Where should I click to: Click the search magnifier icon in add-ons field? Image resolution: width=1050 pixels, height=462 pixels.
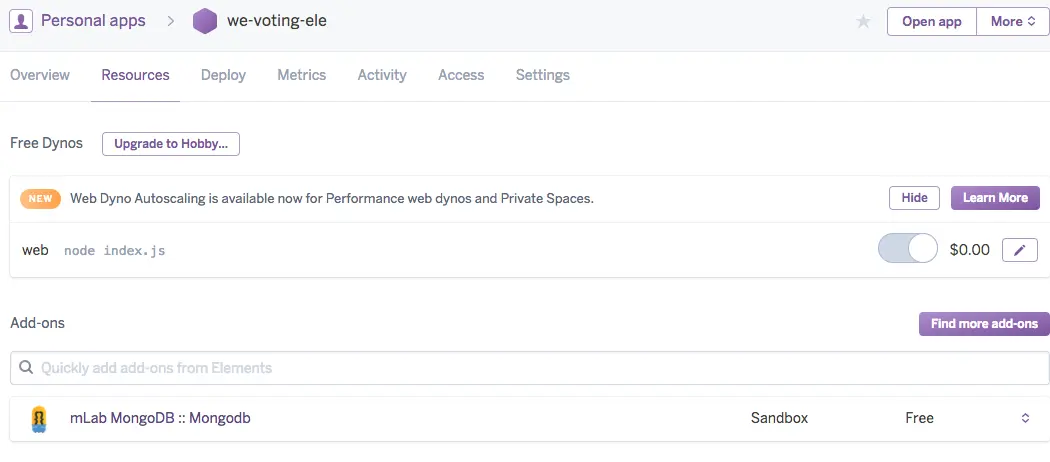(x=26, y=368)
